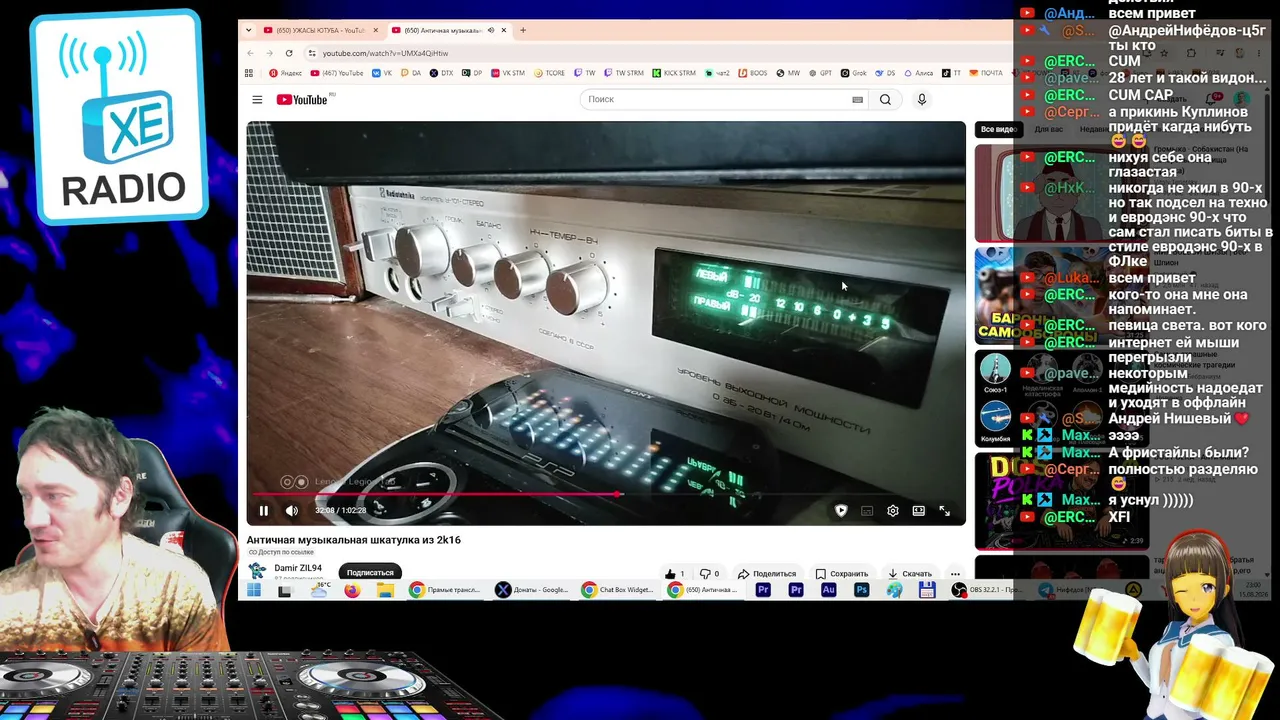Open the TT bookmark
The height and width of the screenshot is (720, 1280).
(952, 73)
